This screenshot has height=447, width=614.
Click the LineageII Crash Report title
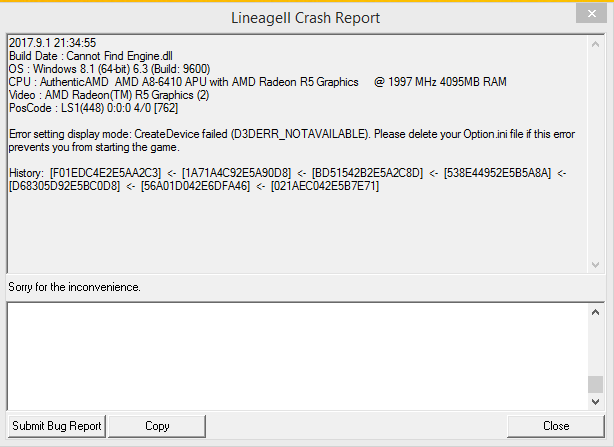point(305,18)
